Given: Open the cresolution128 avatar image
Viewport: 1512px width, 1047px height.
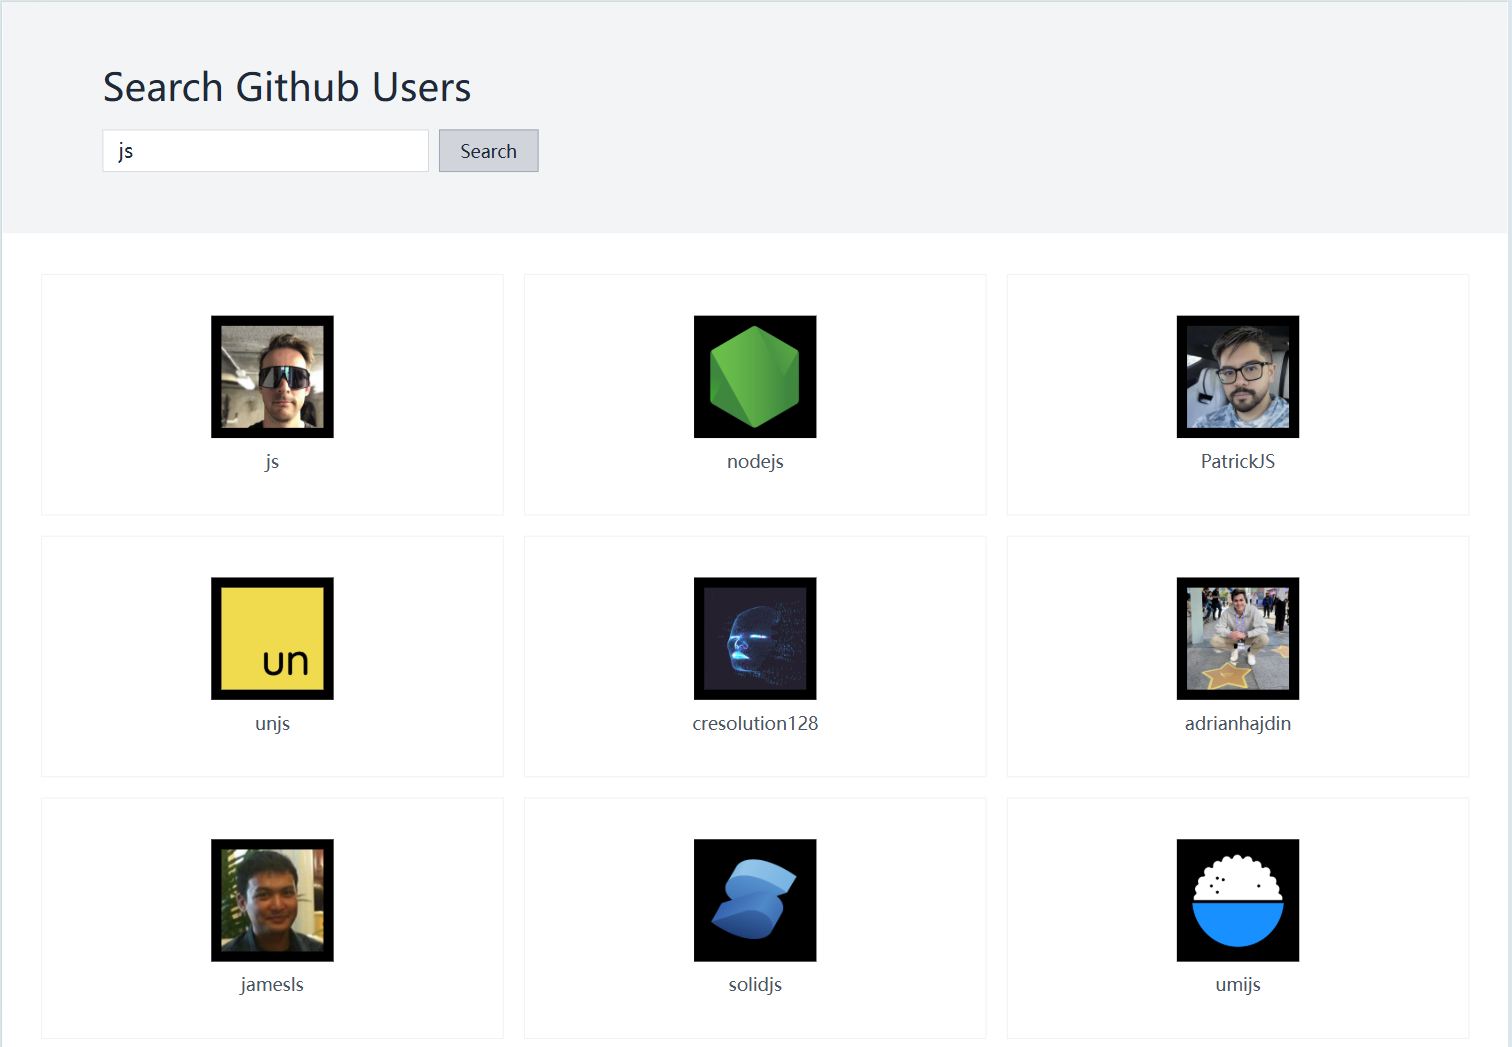Looking at the screenshot, I should click(x=755, y=639).
